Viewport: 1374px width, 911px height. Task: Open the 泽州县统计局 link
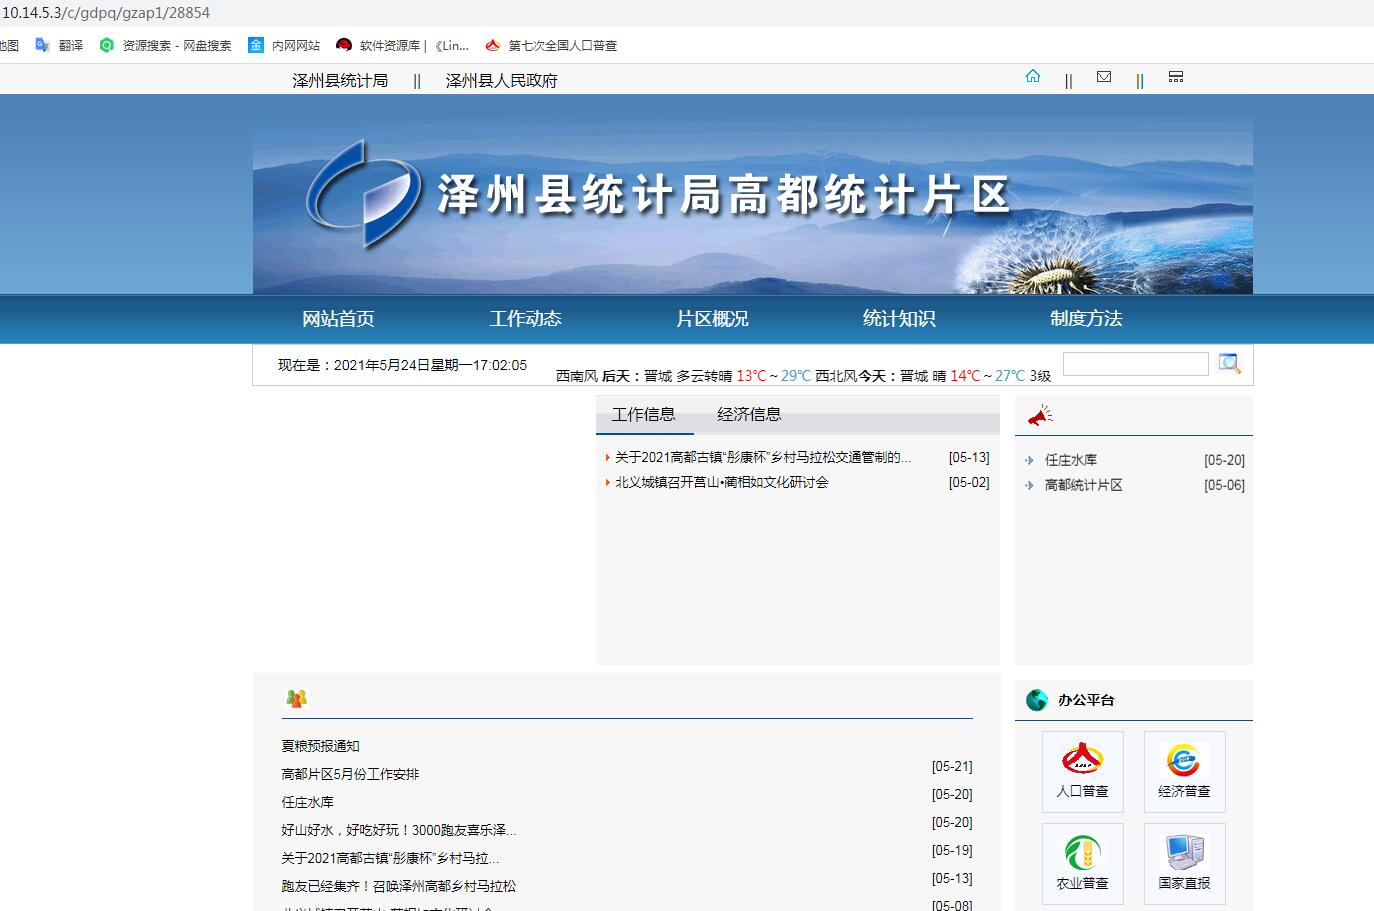tap(340, 81)
